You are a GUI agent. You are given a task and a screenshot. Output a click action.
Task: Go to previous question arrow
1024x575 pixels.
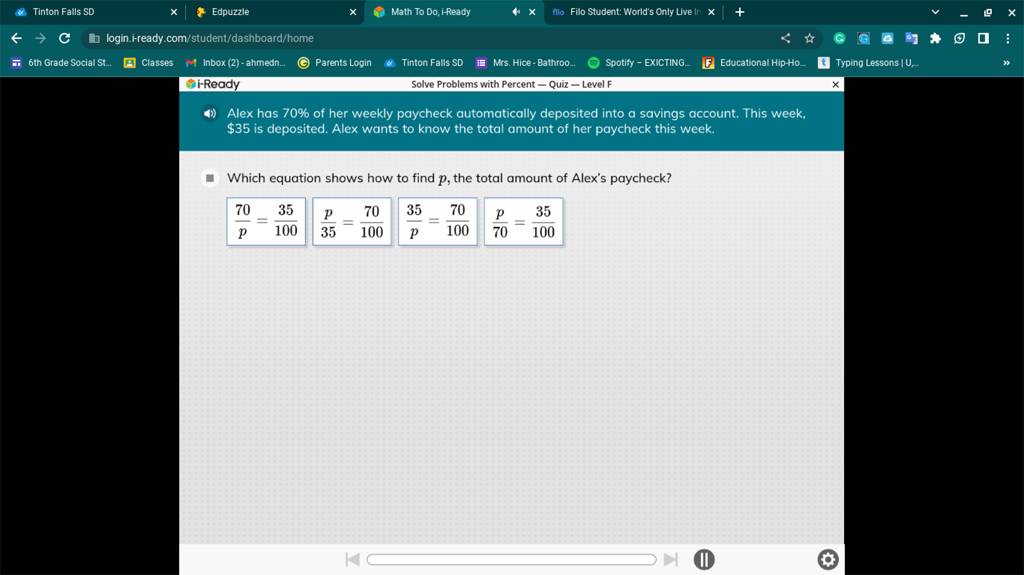click(x=352, y=559)
